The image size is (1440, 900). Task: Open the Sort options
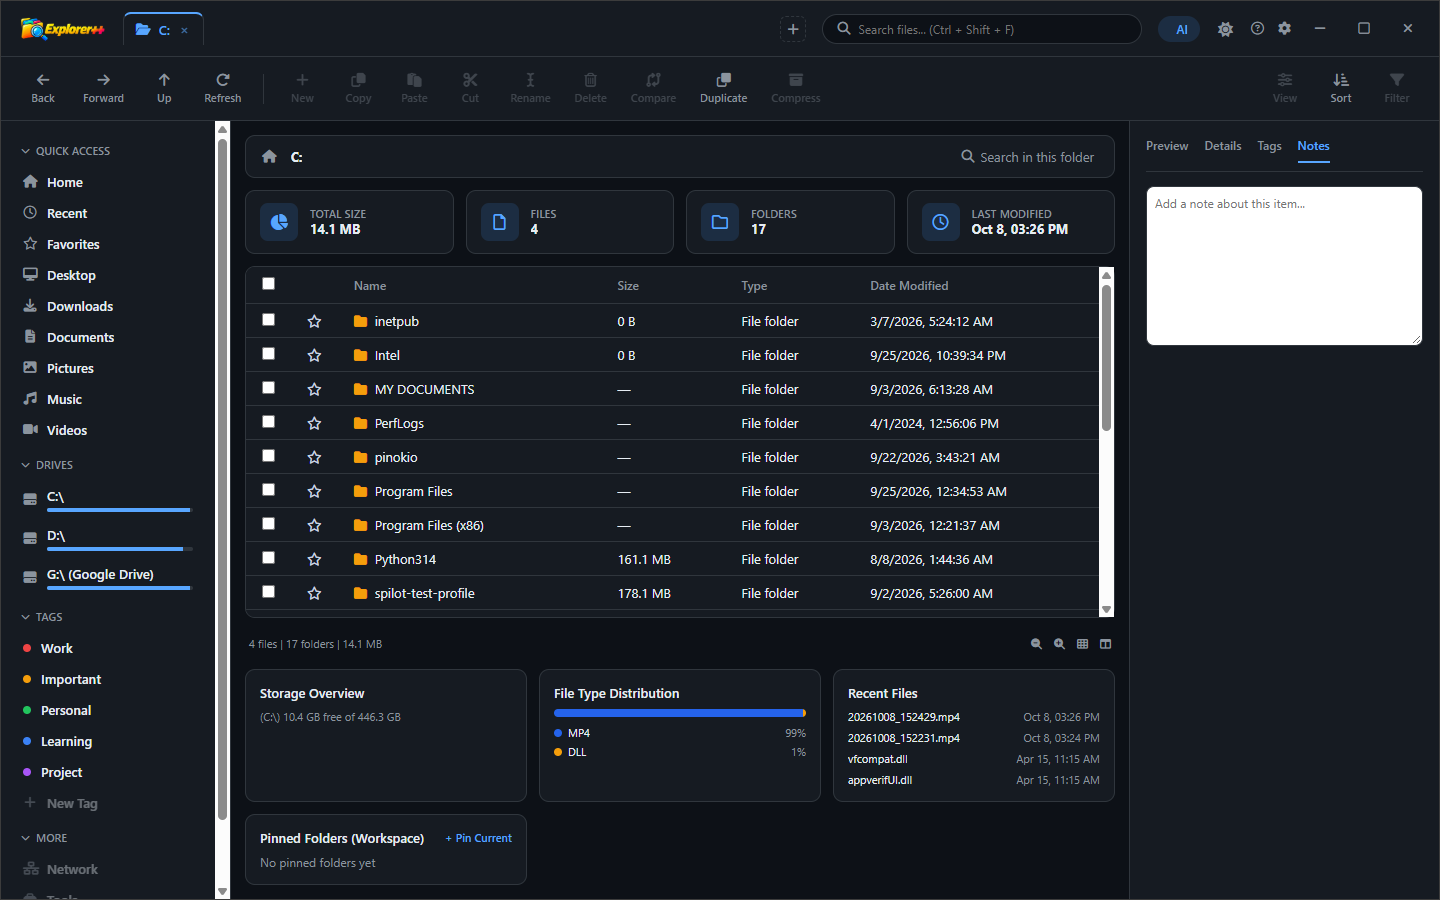click(x=1341, y=88)
